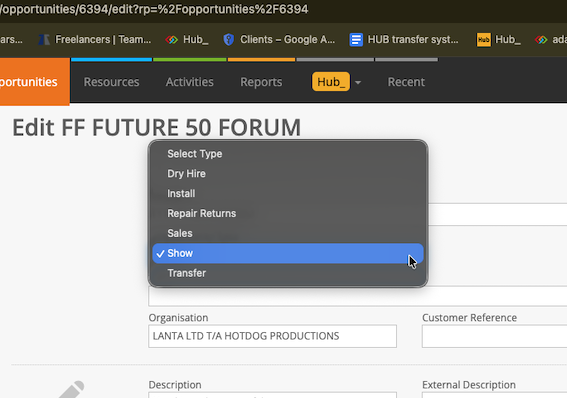
Task: Switch to the Activities tab
Action: 189,82
